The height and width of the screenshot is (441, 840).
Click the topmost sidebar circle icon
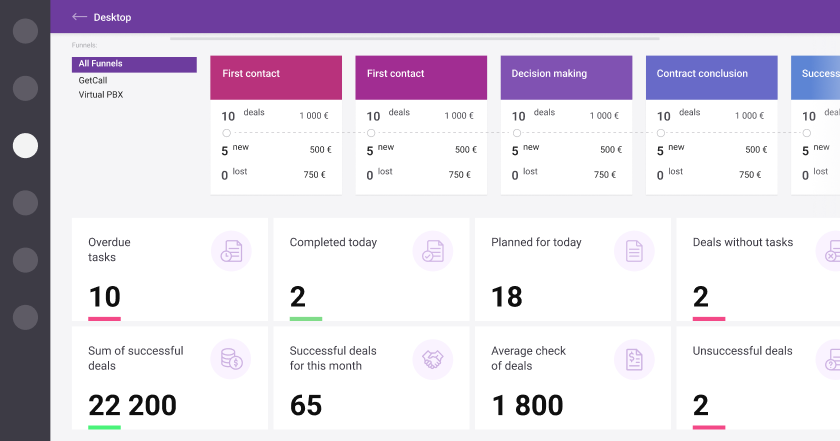(x=25, y=31)
